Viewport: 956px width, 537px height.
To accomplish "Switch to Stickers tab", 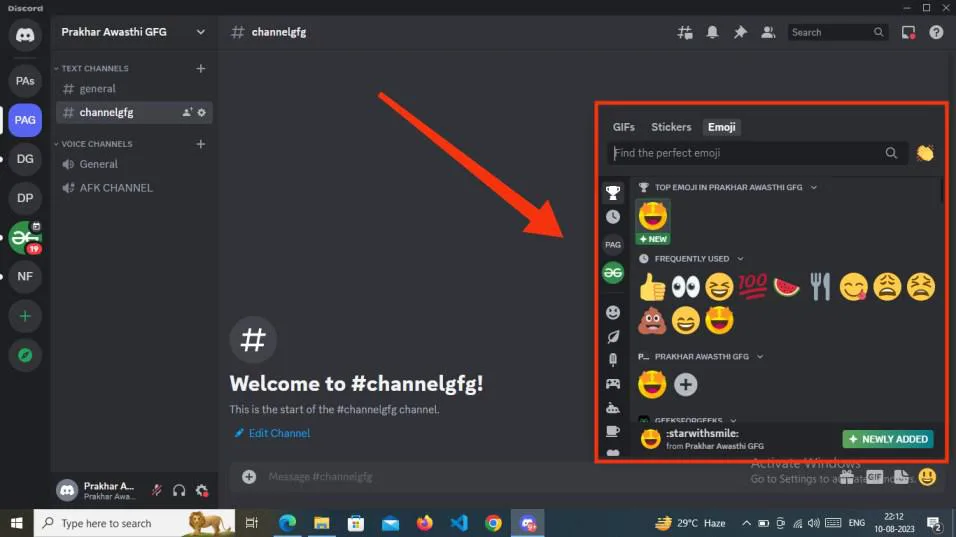I will pyautogui.click(x=671, y=127).
